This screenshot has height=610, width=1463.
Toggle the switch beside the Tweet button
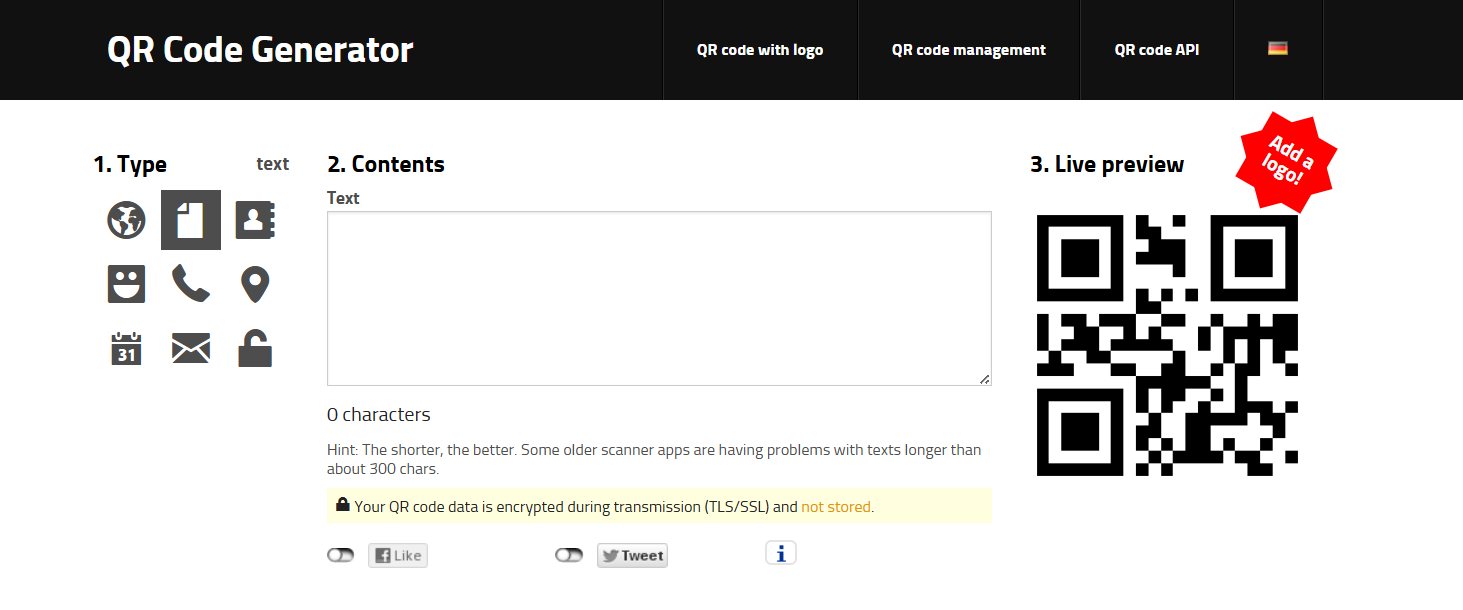coord(569,555)
